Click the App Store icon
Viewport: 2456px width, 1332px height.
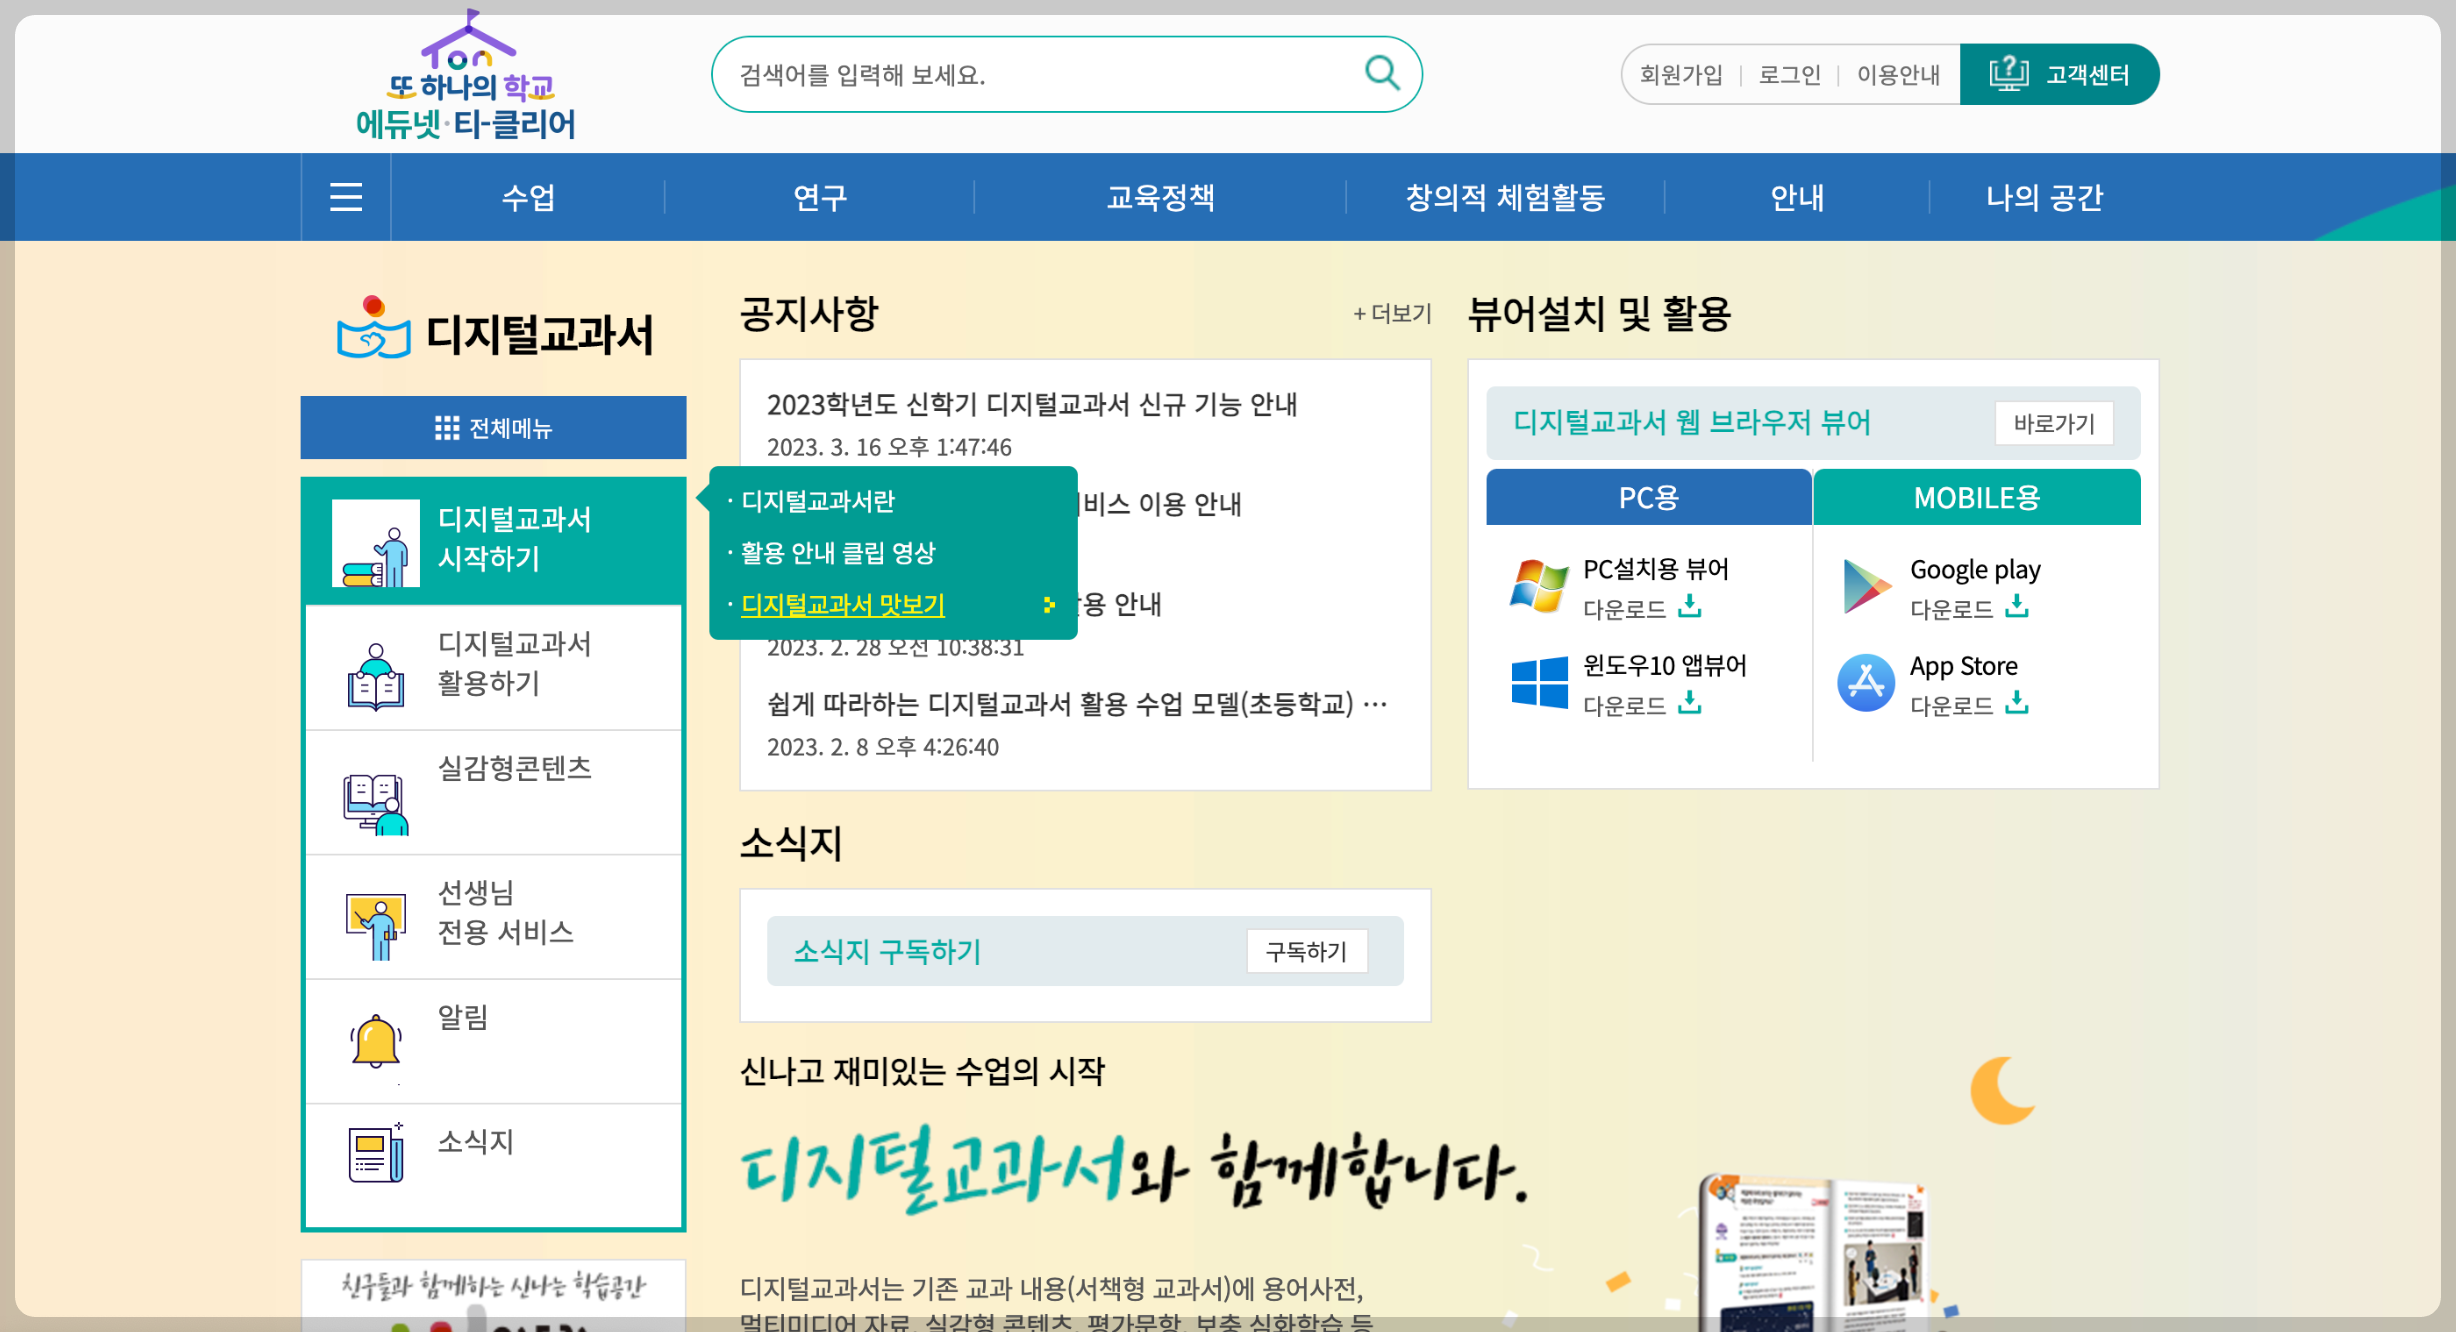[1865, 683]
